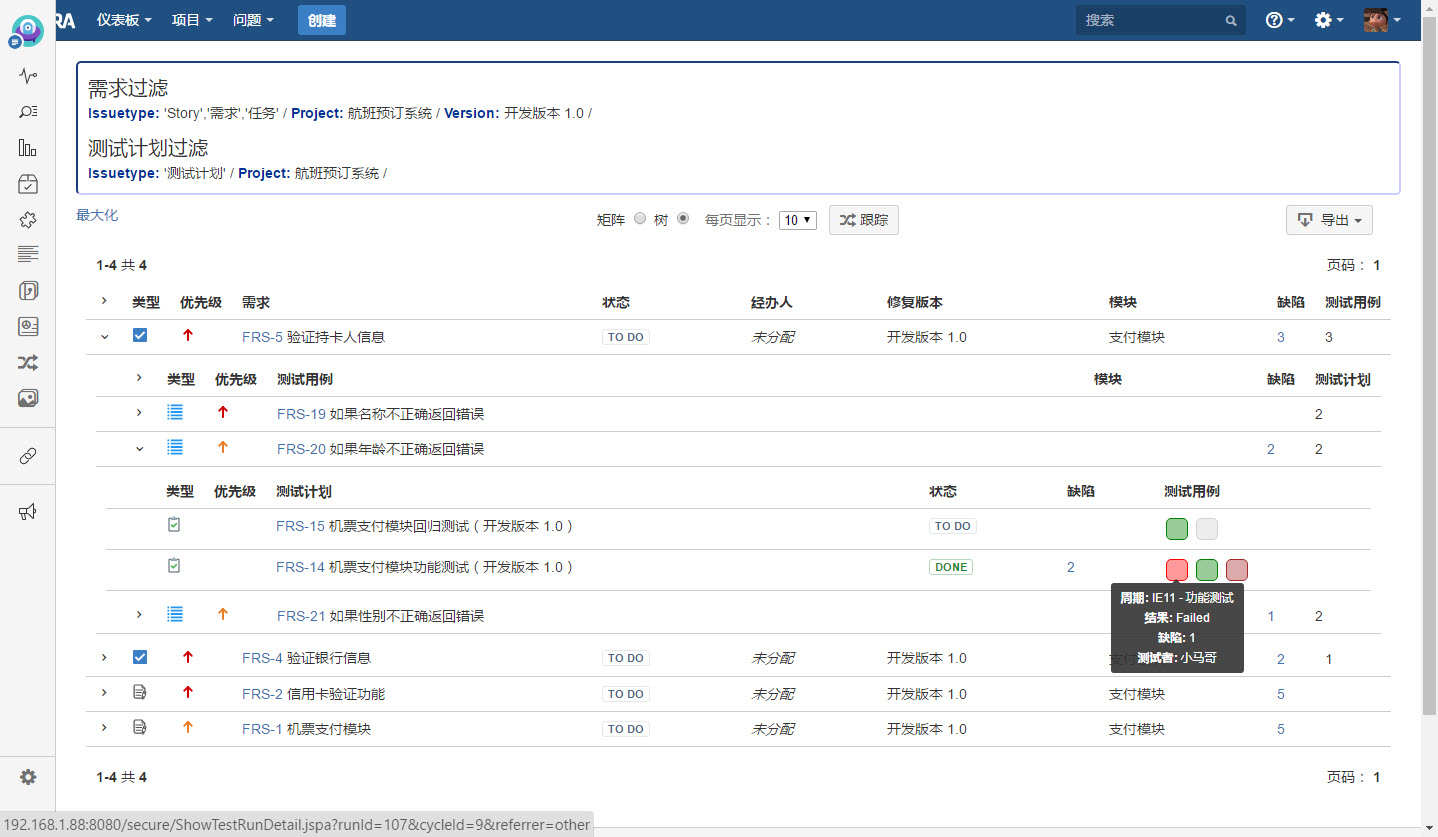Screen dimensions: 1438x837
Task: Click the DONE status badge of FRS-14
Action: coord(951,567)
